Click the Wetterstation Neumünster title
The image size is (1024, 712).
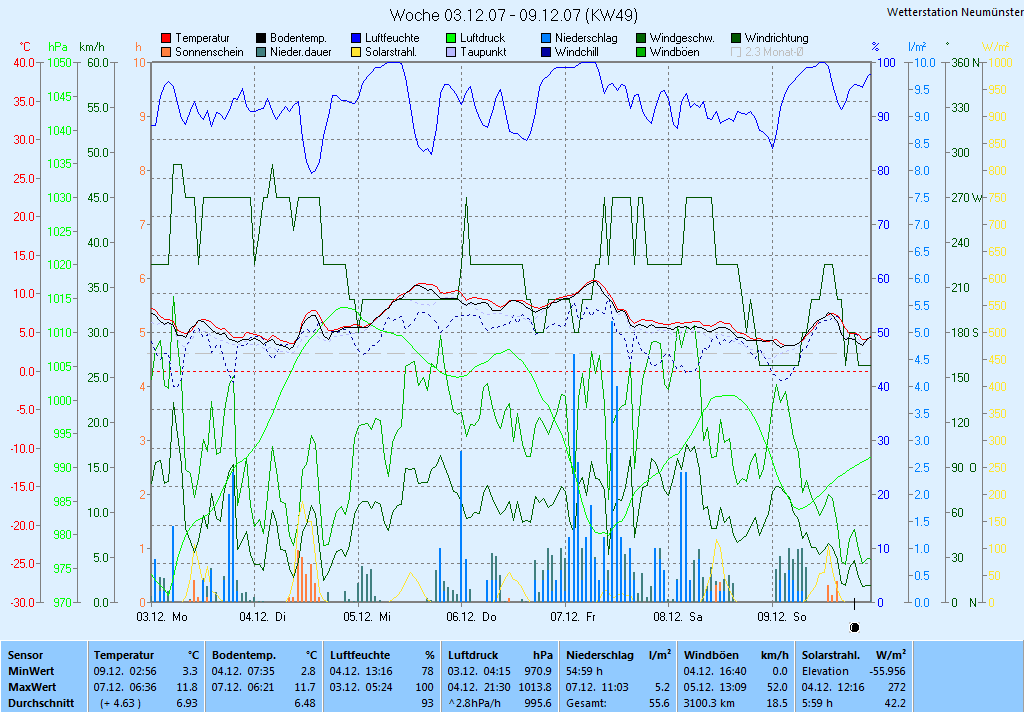tap(954, 12)
